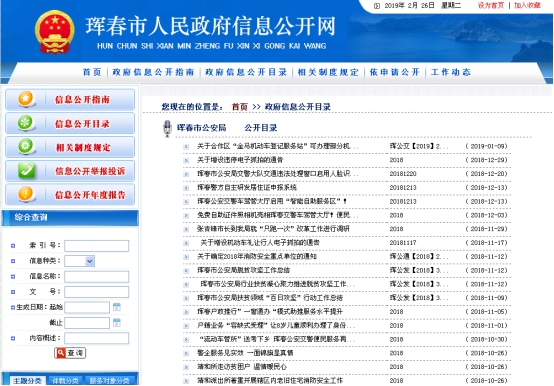Focus the 文号 input field
Screen dimensions: 554x386
pos(96,292)
